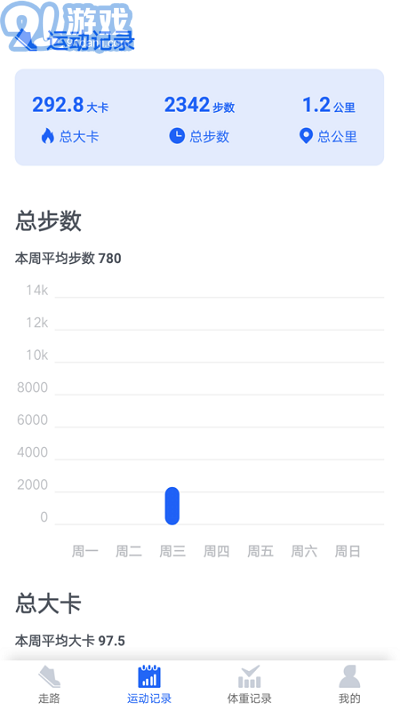Tap the 本周平均步数 780 text
The height and width of the screenshot is (711, 400).
(68, 258)
